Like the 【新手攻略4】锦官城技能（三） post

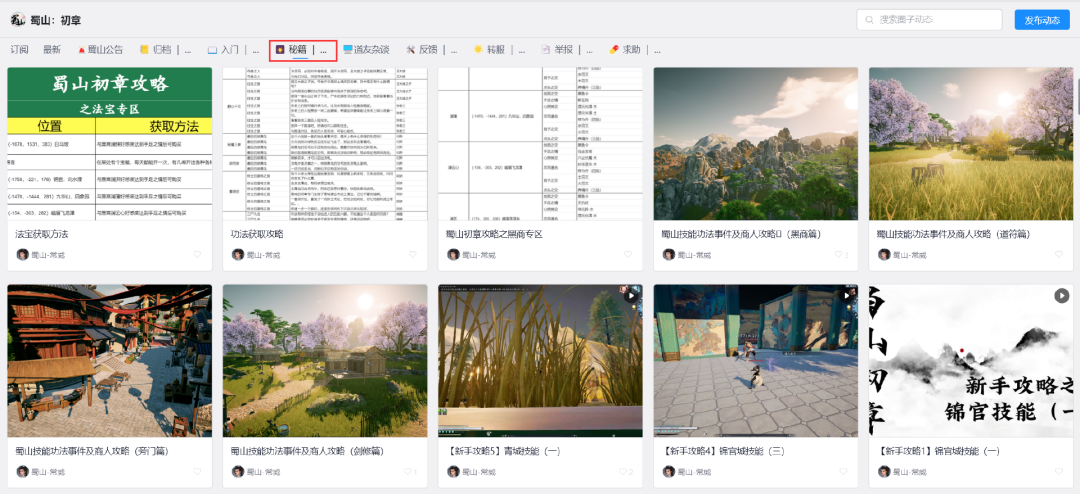[x=844, y=472]
